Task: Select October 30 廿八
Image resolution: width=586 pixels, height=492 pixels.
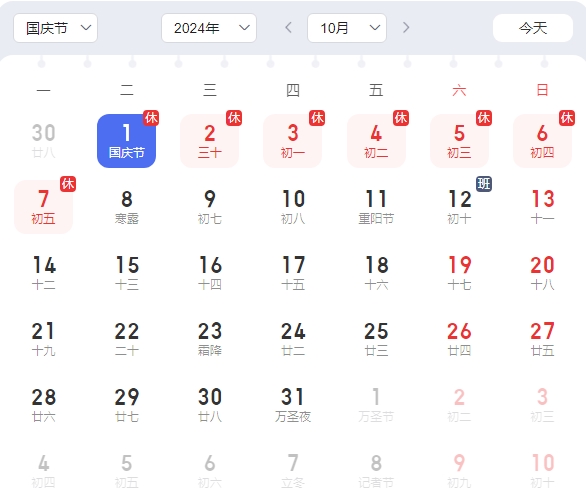Action: pyautogui.click(x=210, y=405)
